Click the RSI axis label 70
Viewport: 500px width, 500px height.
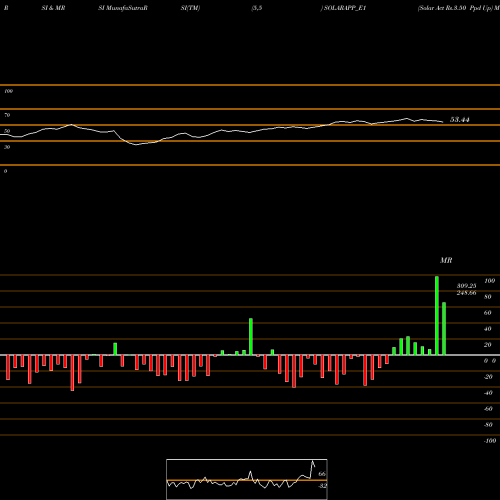click(7, 115)
